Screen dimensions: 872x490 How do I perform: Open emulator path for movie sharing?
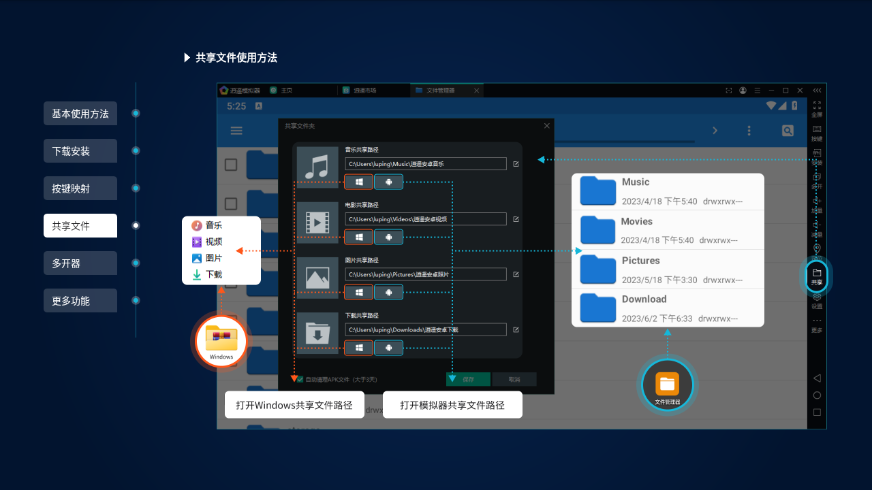click(389, 237)
